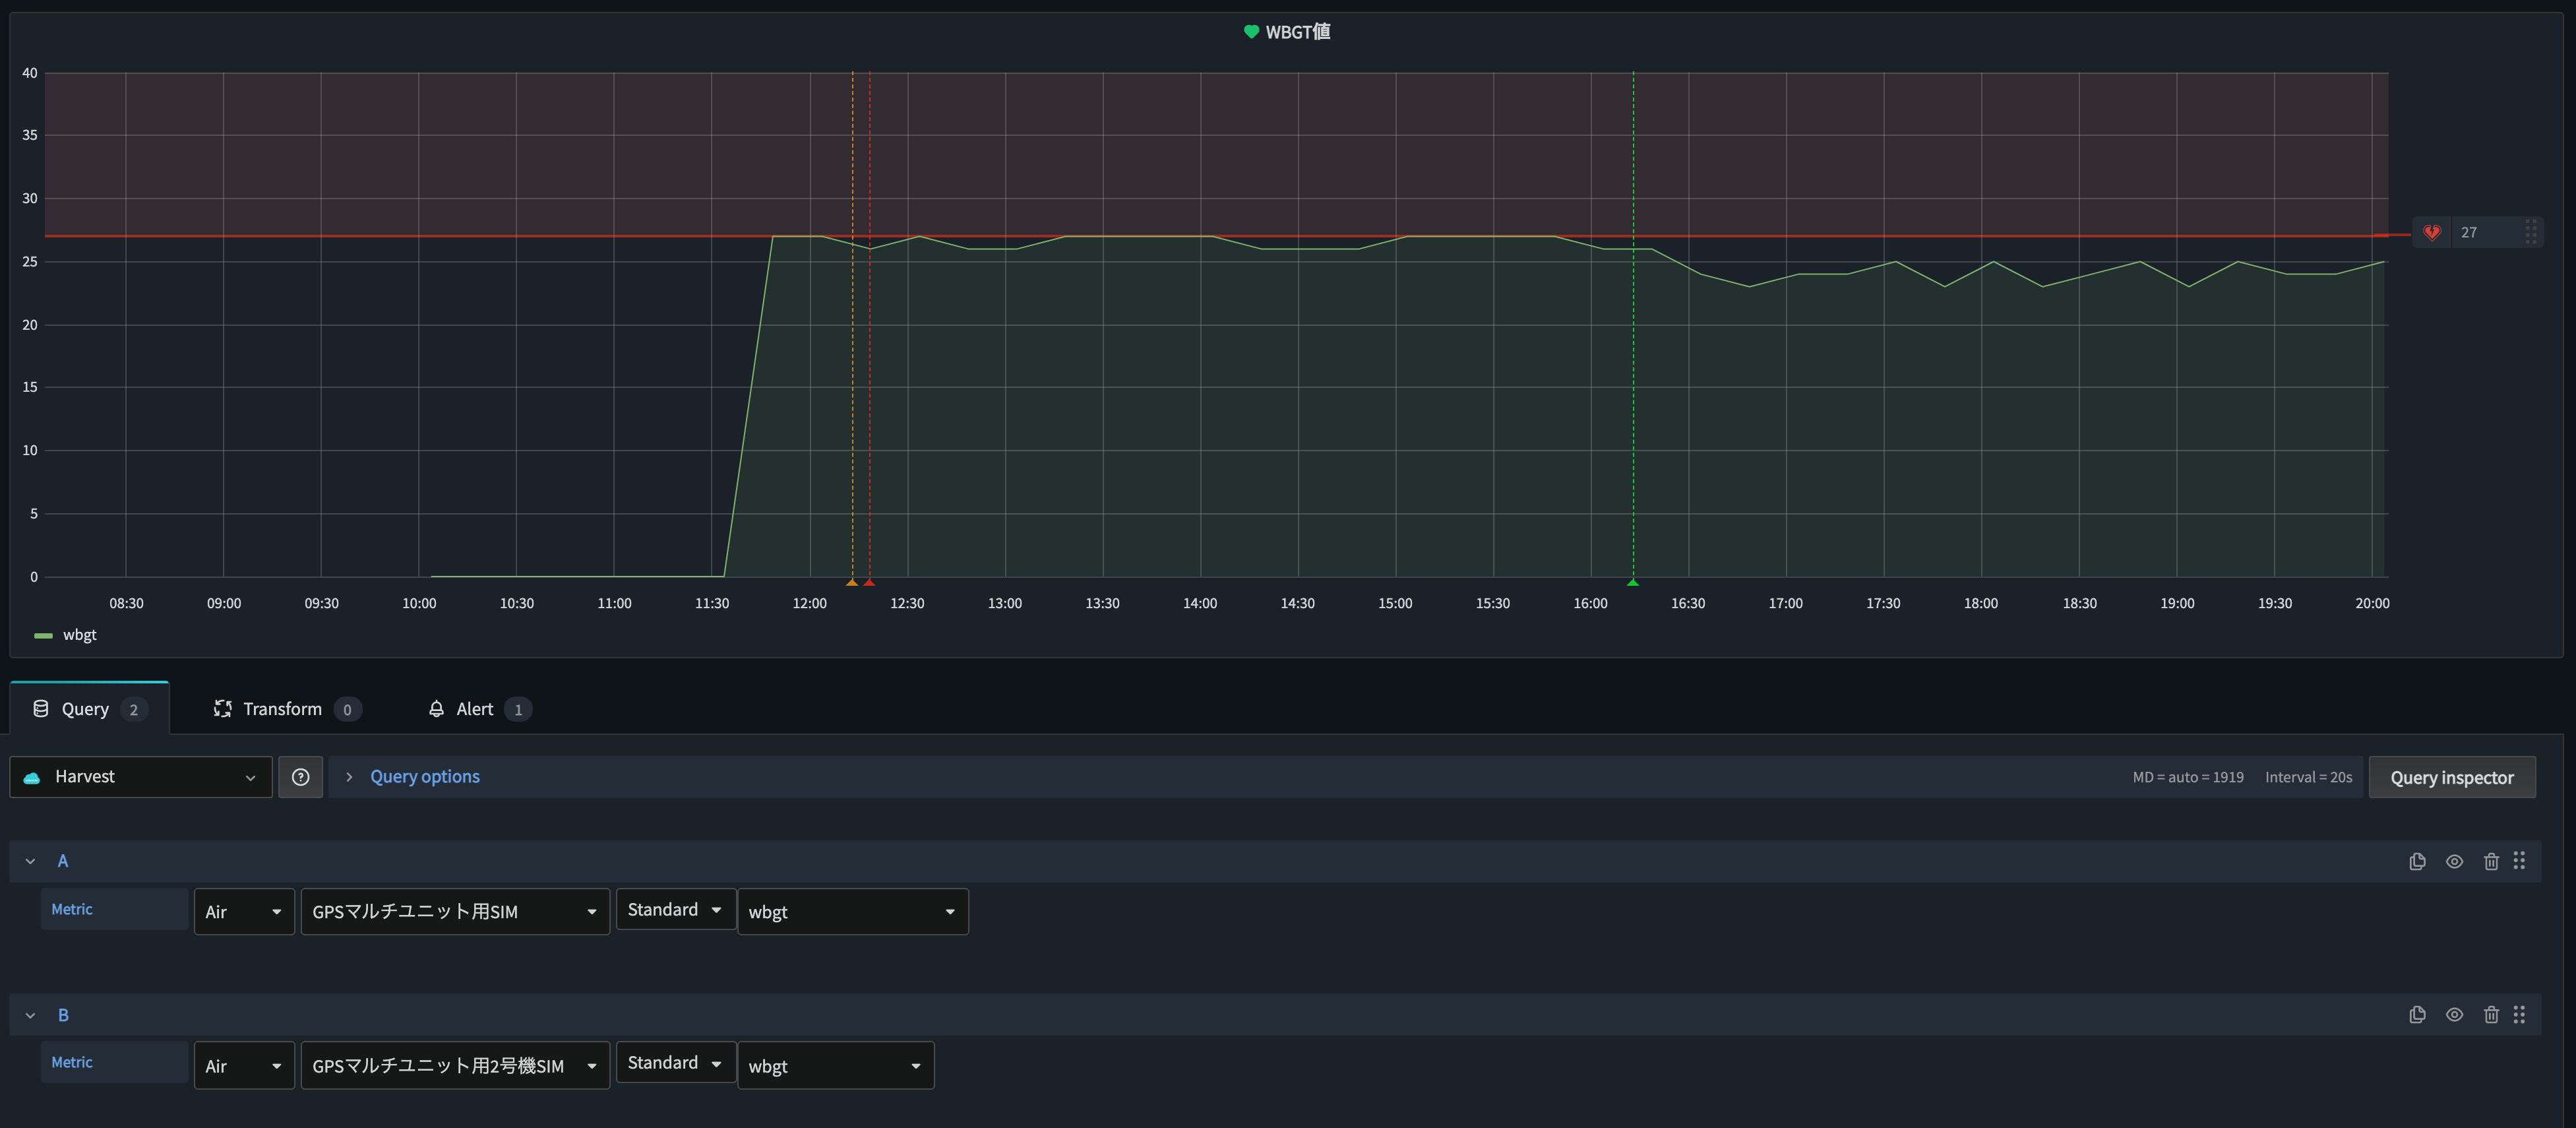Copy query B with the duplicate icon

click(2418, 1014)
